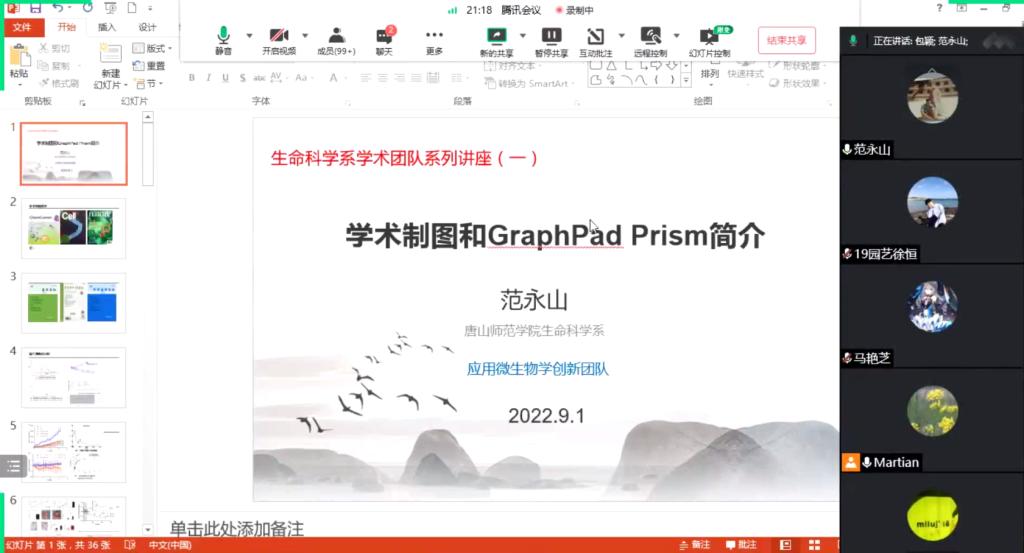Click the 更多 three-dots icon
Viewport: 1024px width, 553px height.
click(x=434, y=36)
